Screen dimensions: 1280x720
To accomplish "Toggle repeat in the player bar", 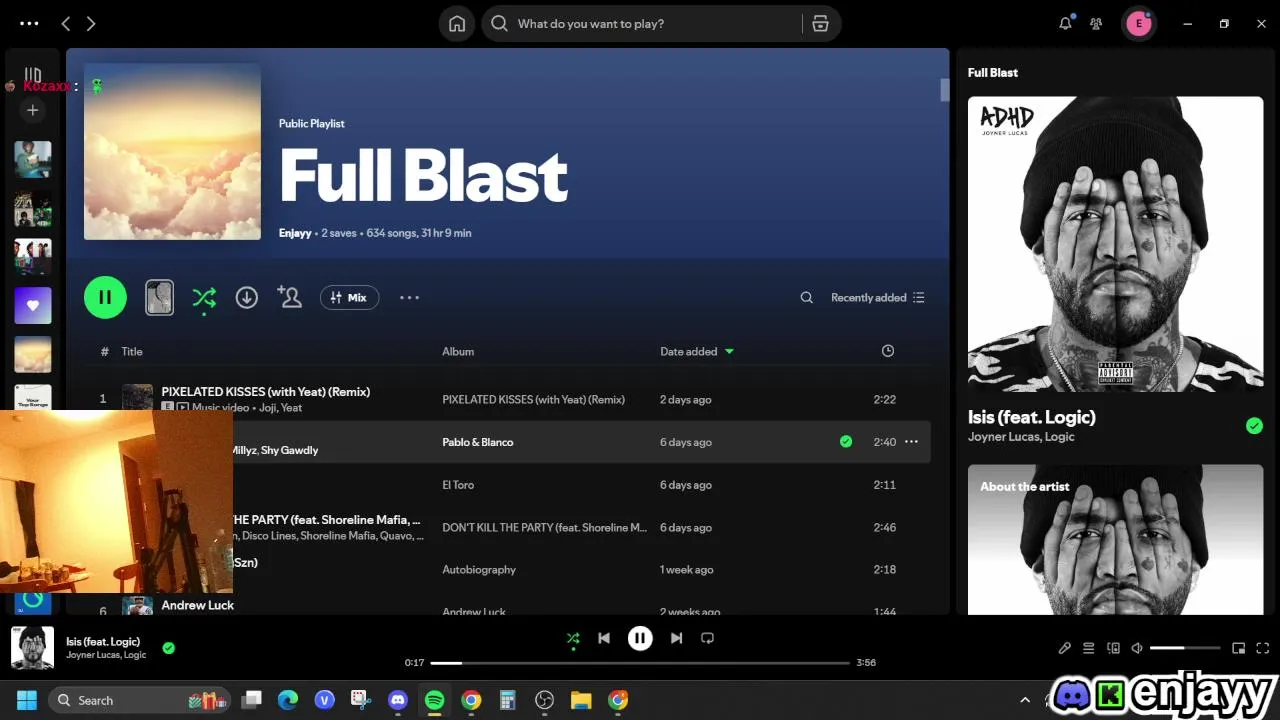I will pyautogui.click(x=707, y=638).
